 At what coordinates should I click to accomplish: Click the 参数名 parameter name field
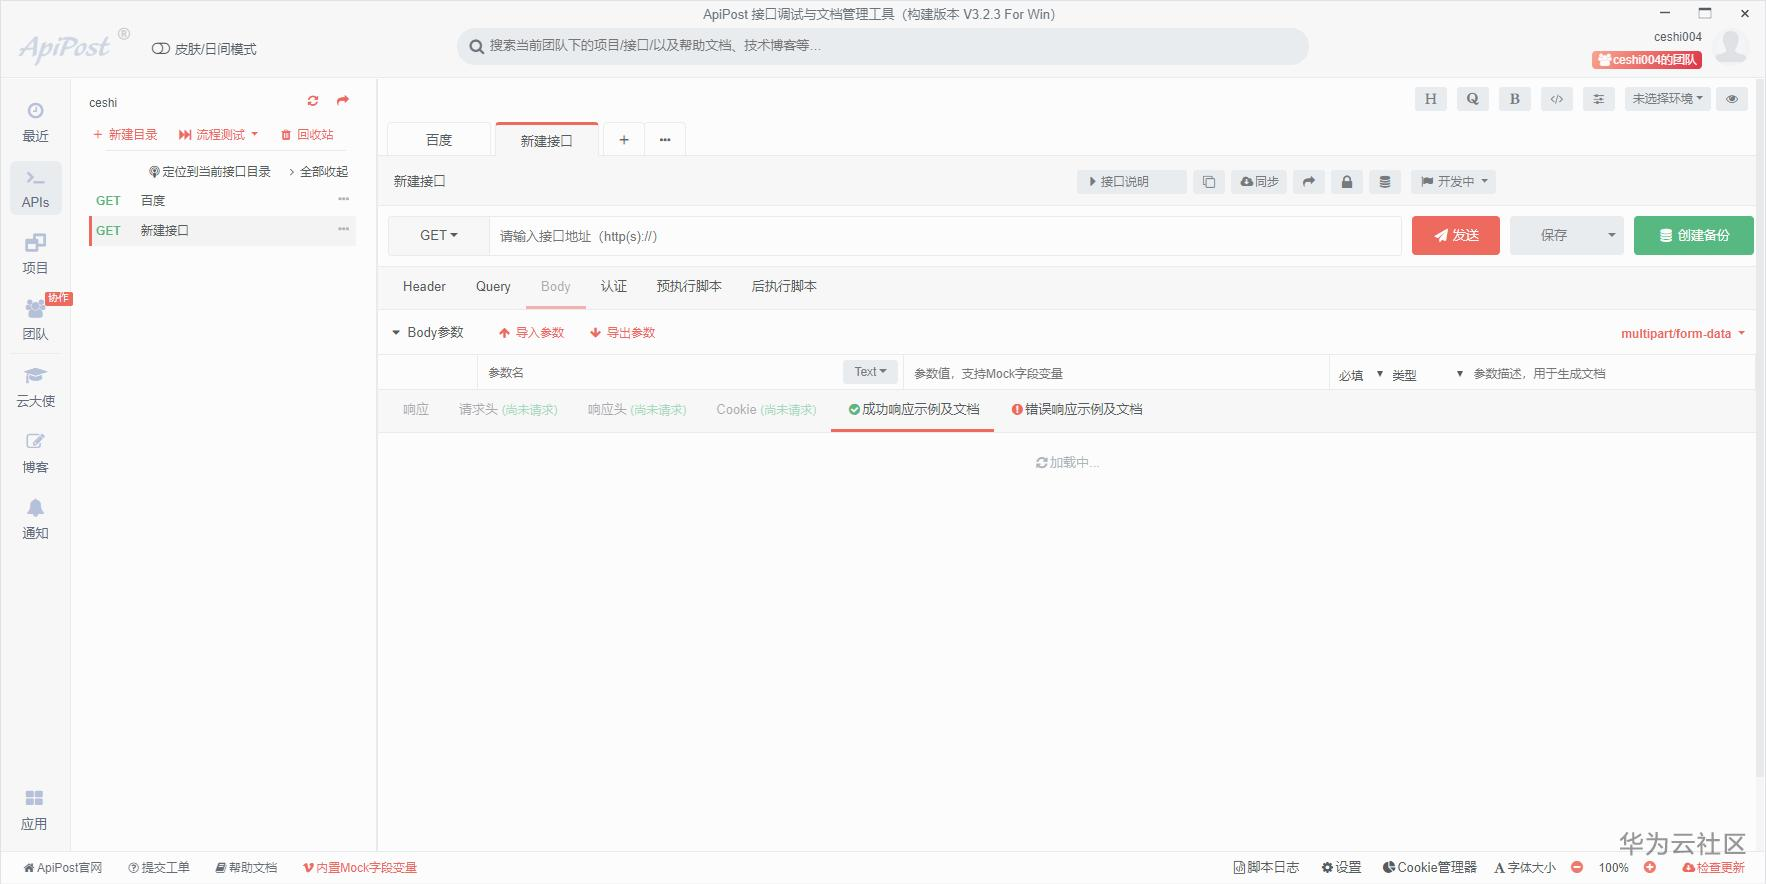pos(660,373)
